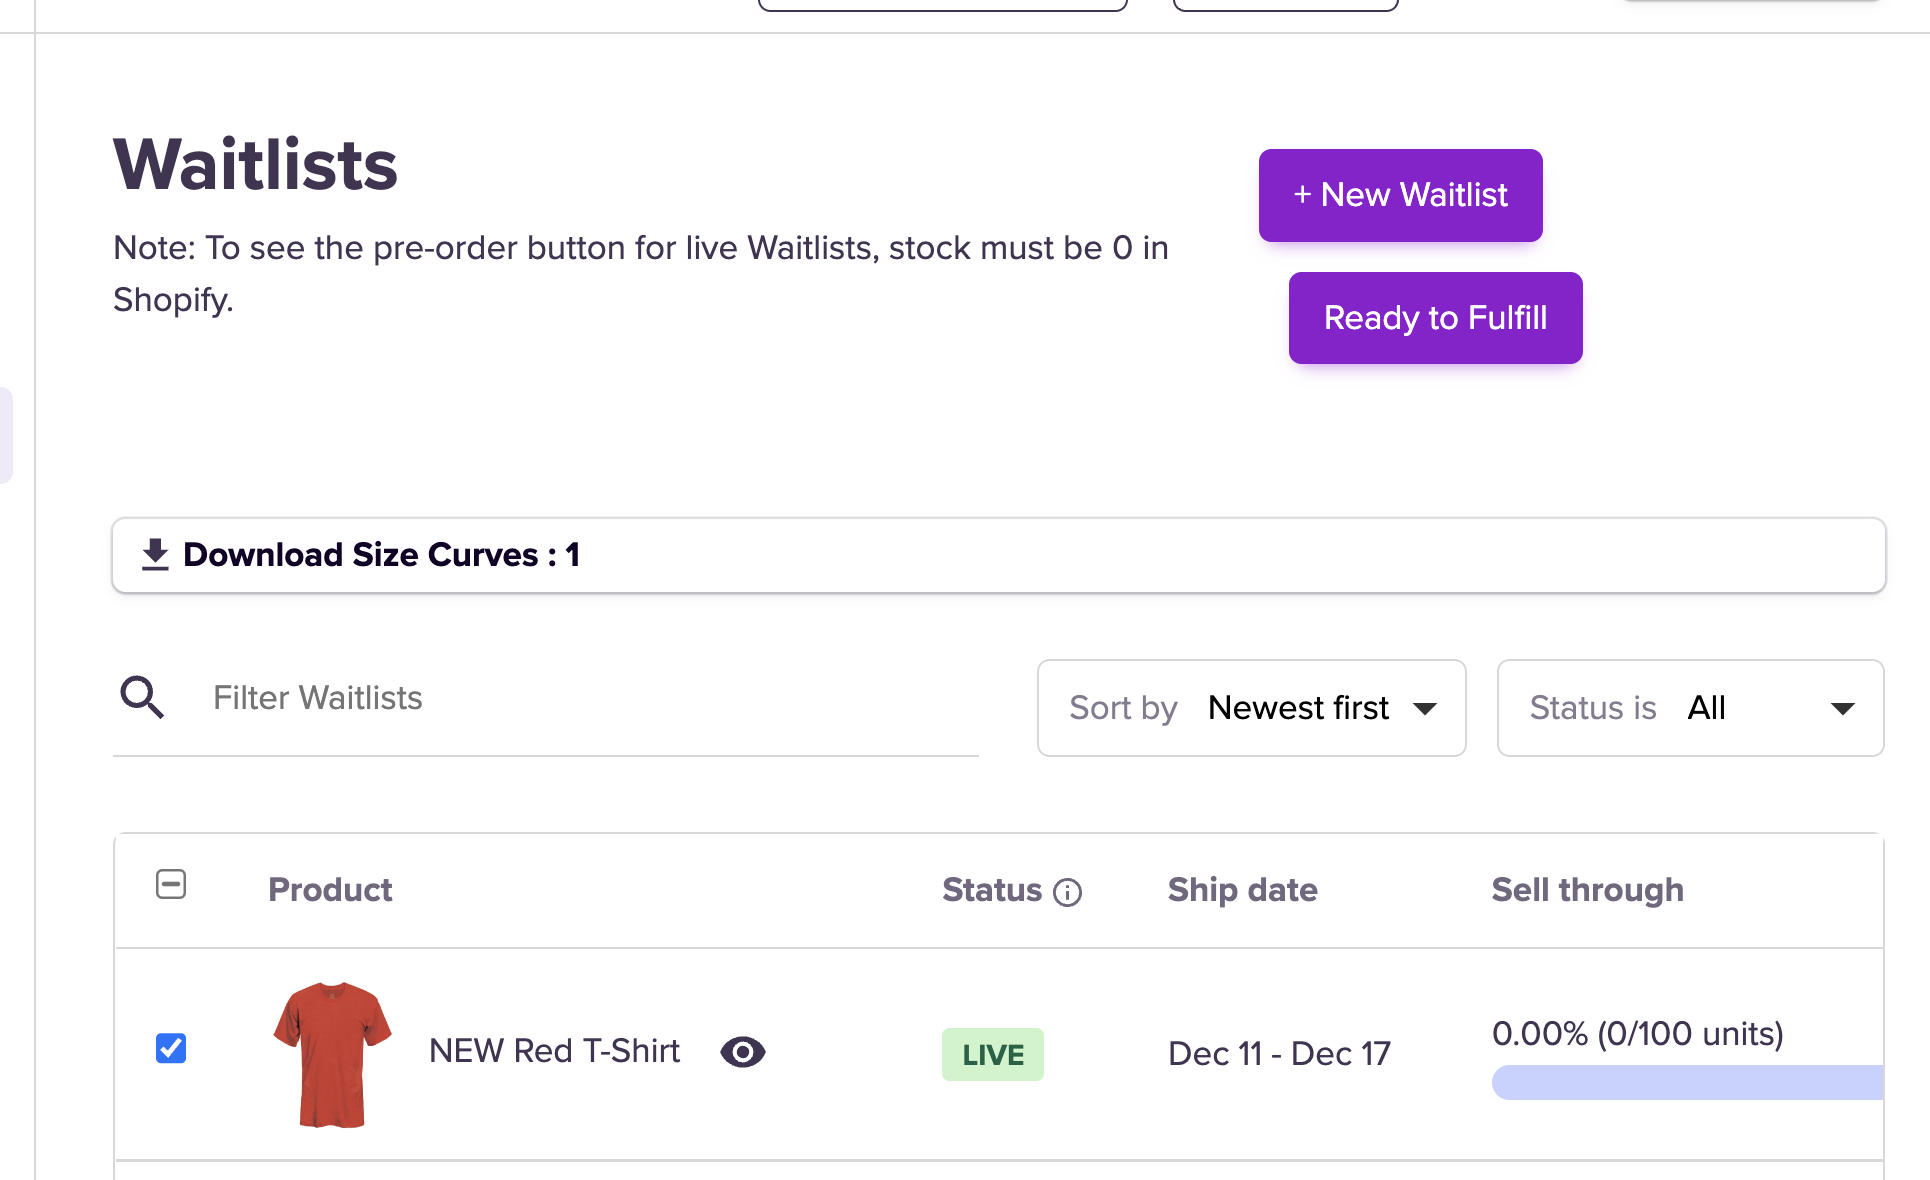Click the Status filter dropdown arrow
This screenshot has width=1930, height=1180.
(1842, 709)
